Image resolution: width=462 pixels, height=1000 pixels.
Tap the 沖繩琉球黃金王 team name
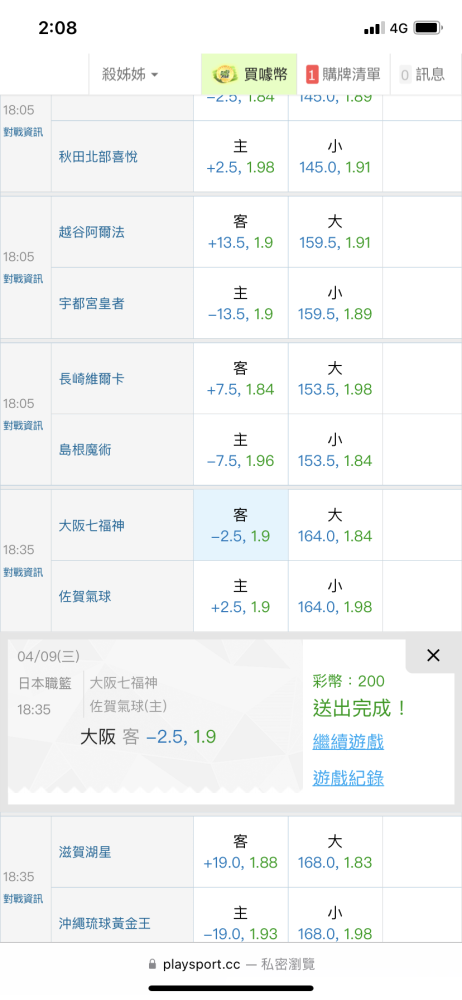tap(105, 923)
